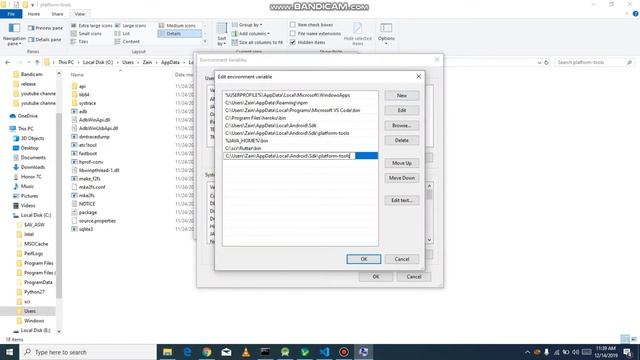Screen dimensions: 640x360
Task: Launch VLC media player from the taskbar
Action: (246, 352)
